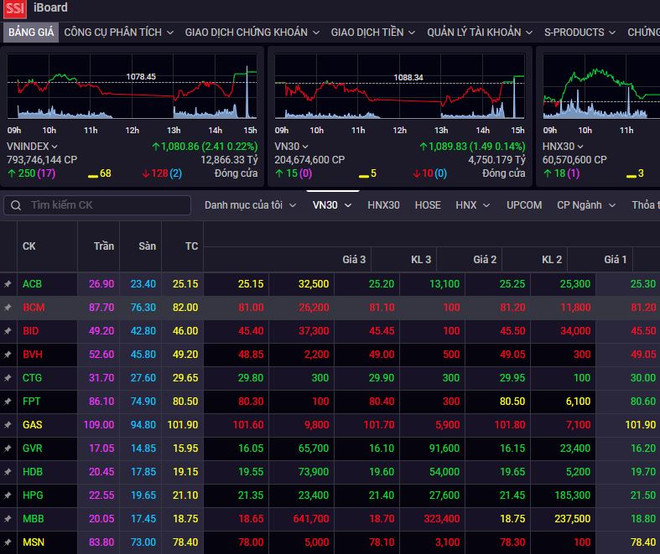Viewport: 660px width, 554px height.
Task: Click pin icon for GAS ticker
Action: [x=8, y=425]
